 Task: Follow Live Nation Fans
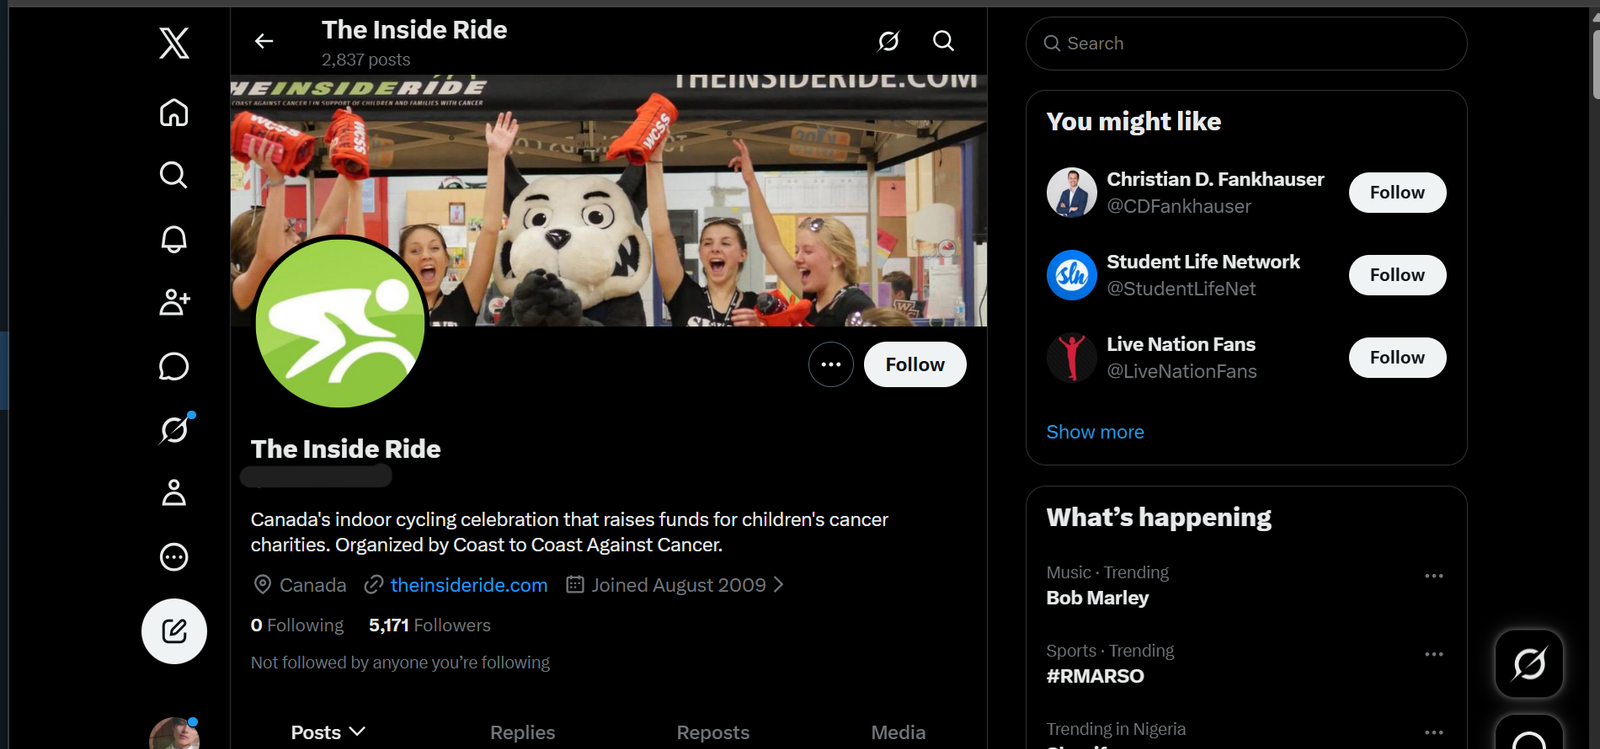(x=1397, y=357)
